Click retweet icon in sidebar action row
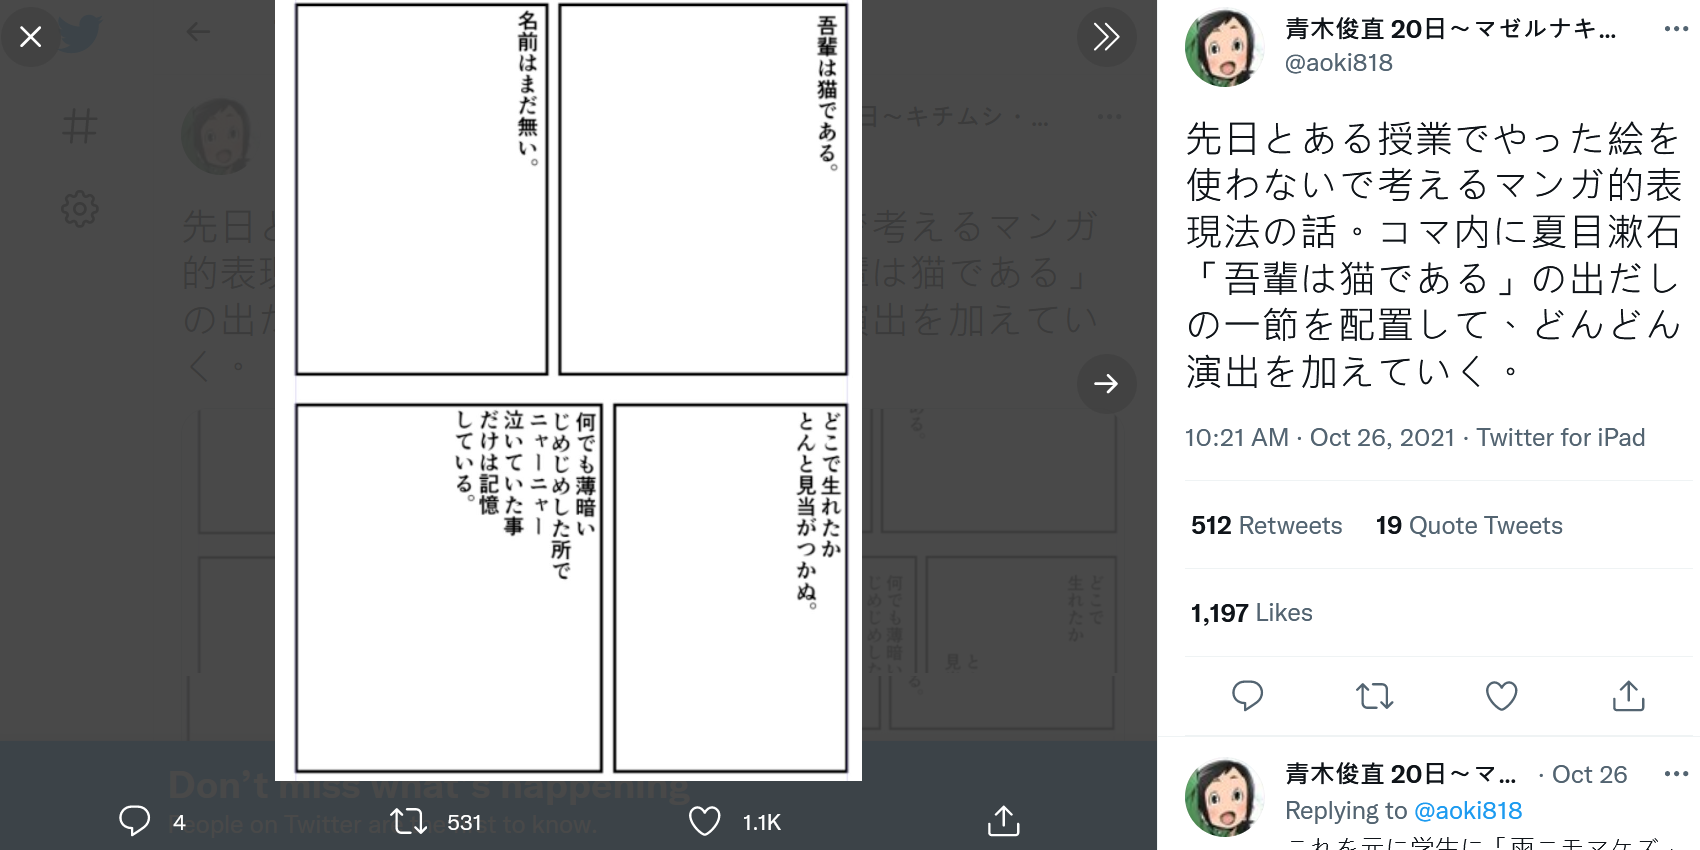1700x850 pixels. click(1374, 695)
